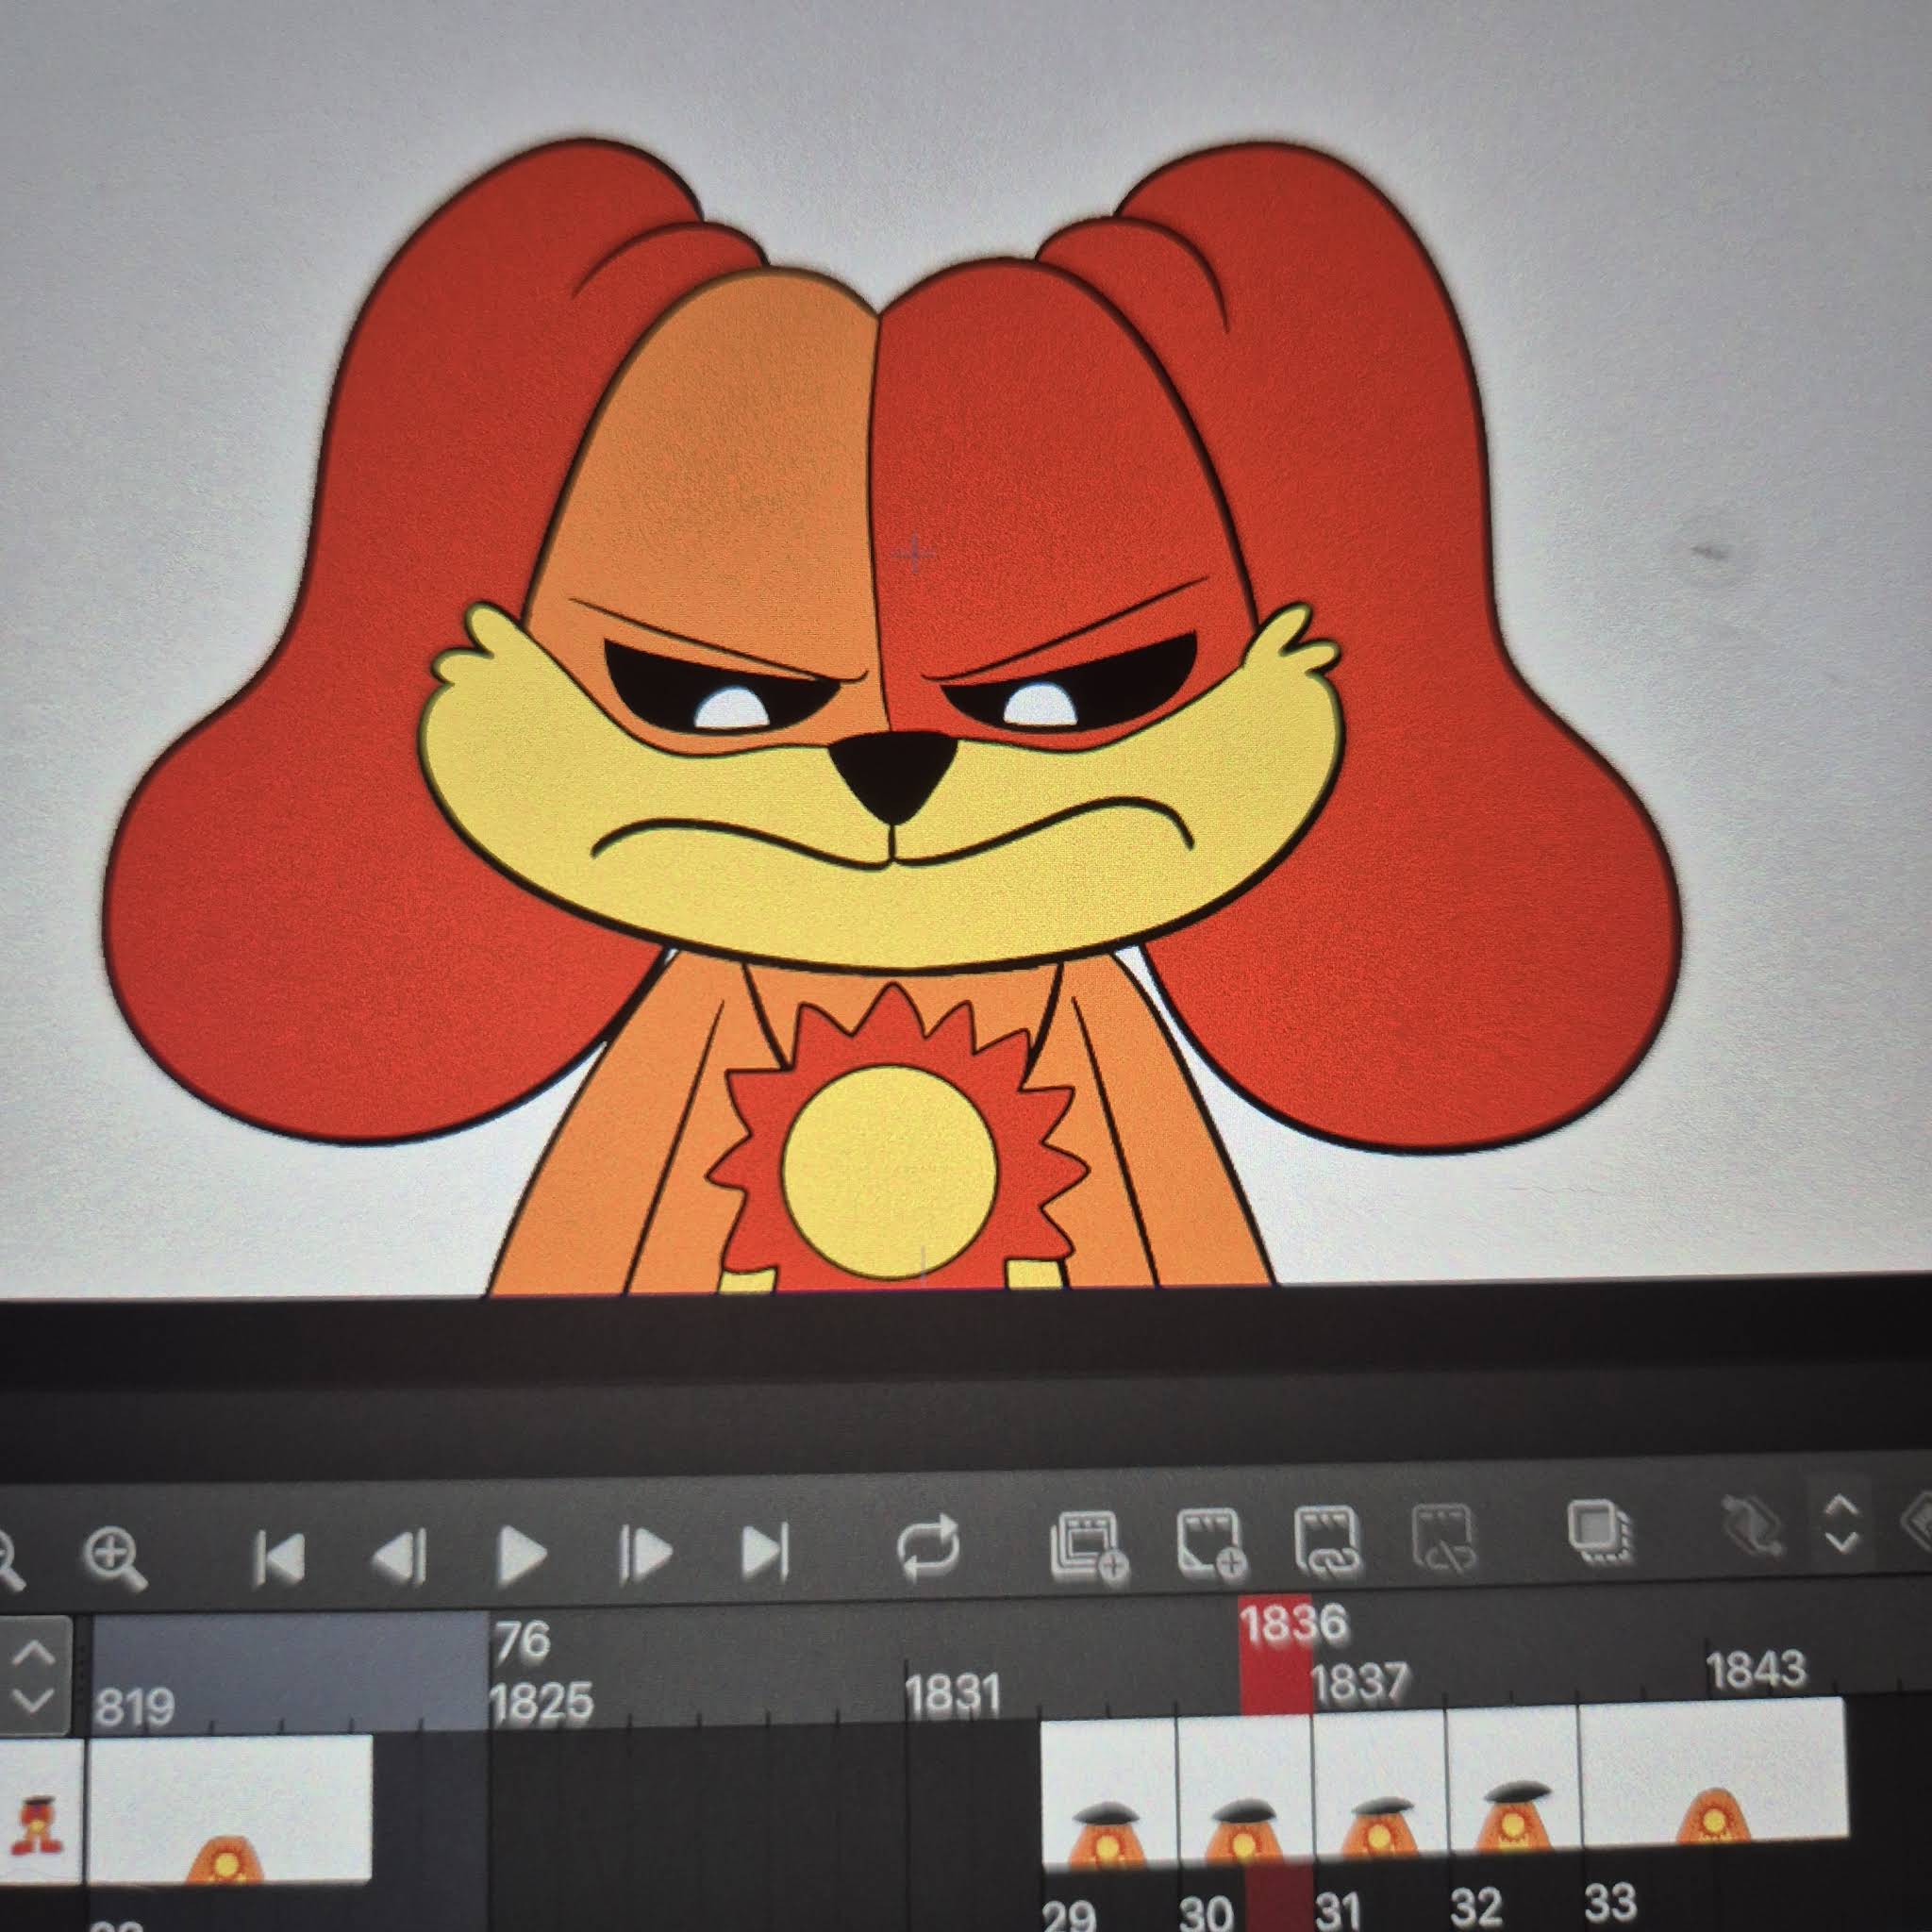Click the up/down chevron selector in toolbar
Image resolution: width=1932 pixels, height=1932 pixels.
[x=1841, y=1524]
